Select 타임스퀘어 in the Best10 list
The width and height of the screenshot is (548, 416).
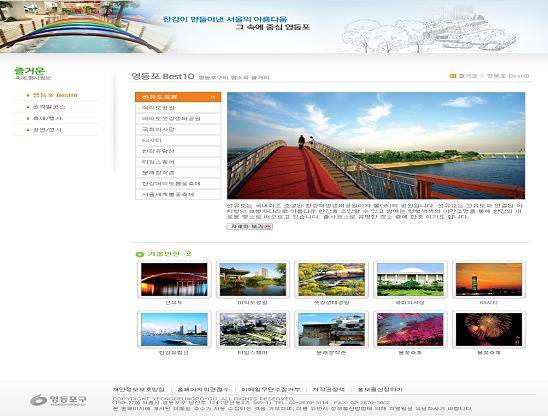click(178, 162)
